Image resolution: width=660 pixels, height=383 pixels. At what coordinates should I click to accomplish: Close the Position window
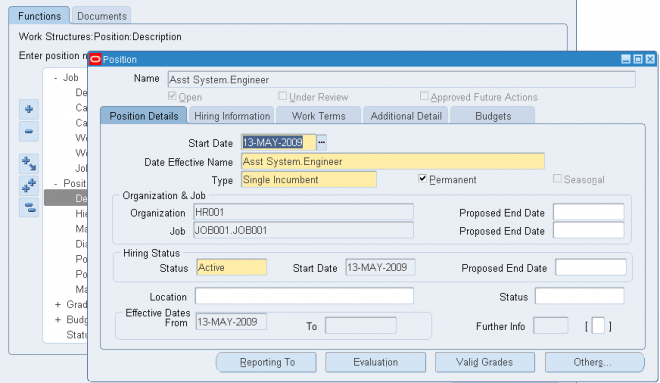coord(650,59)
